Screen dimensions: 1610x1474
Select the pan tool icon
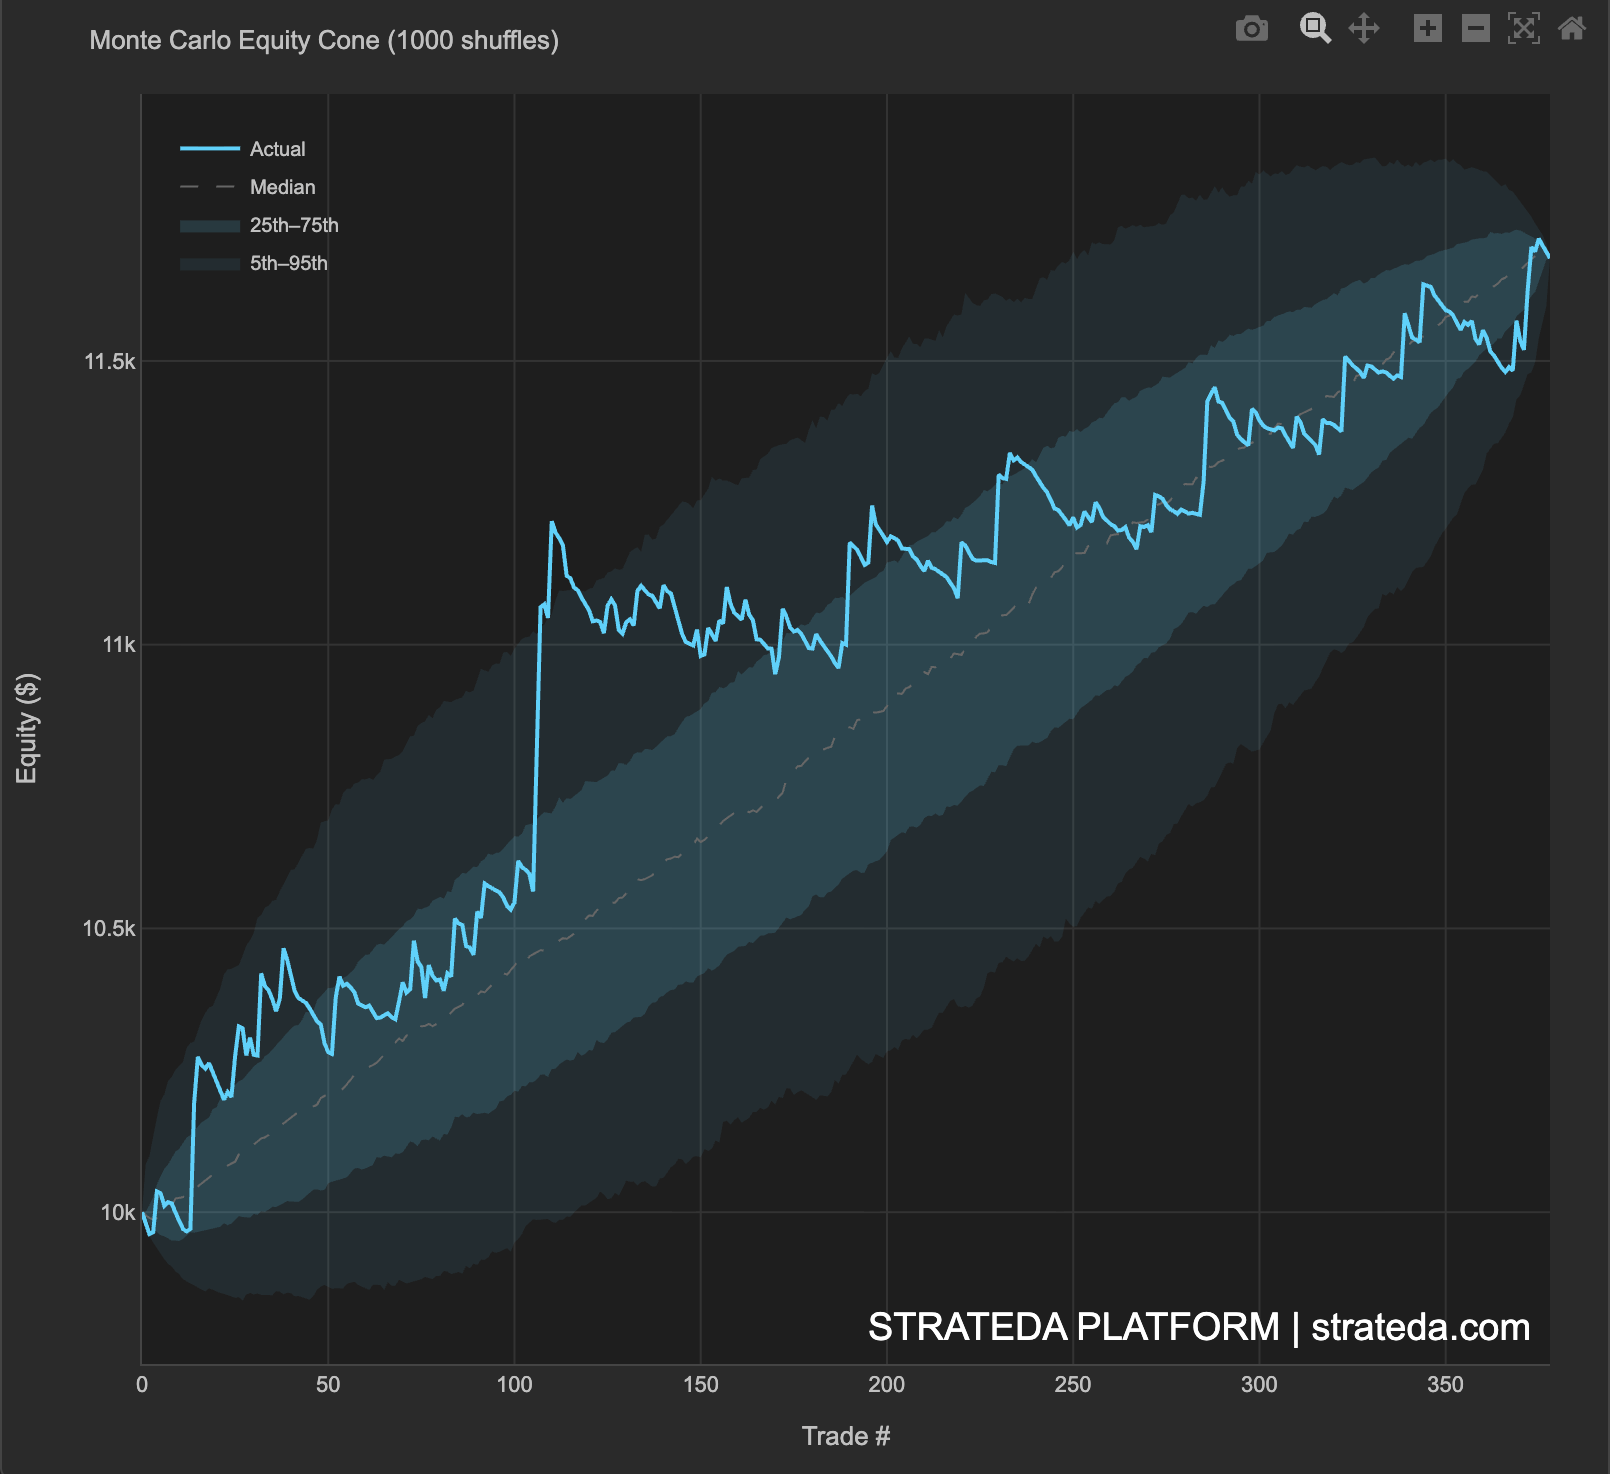tap(1364, 30)
